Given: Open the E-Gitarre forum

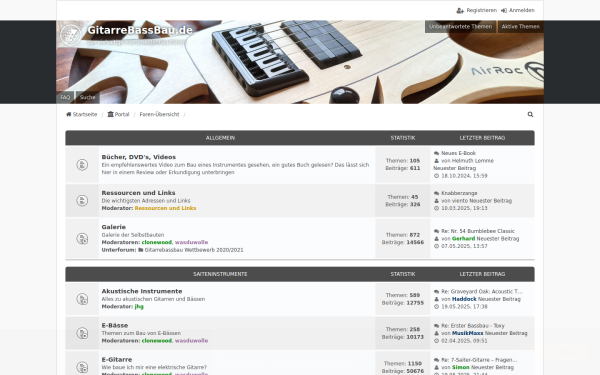Looking at the screenshot, I should (117, 359).
